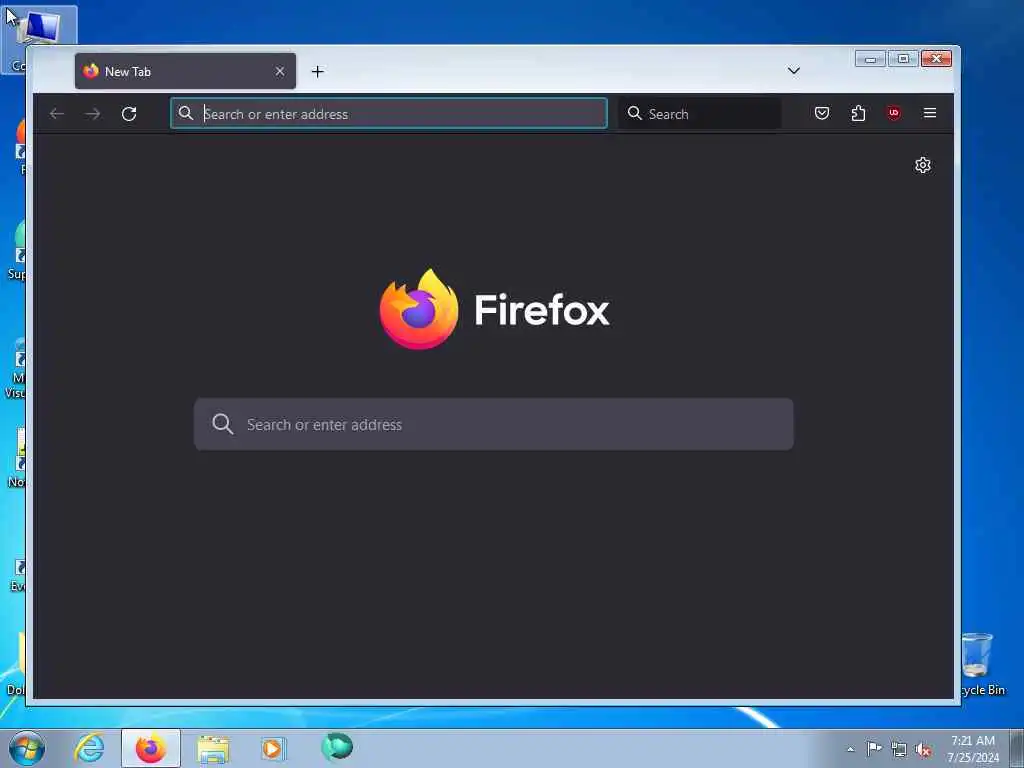Screen dimensions: 1024x768
Task: Launch Internet Explorer from the taskbar
Action: (89, 748)
